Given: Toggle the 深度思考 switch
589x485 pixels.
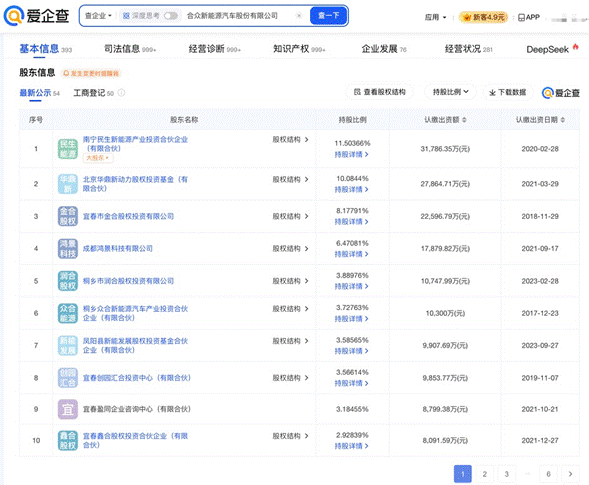Looking at the screenshot, I should coord(171,16).
